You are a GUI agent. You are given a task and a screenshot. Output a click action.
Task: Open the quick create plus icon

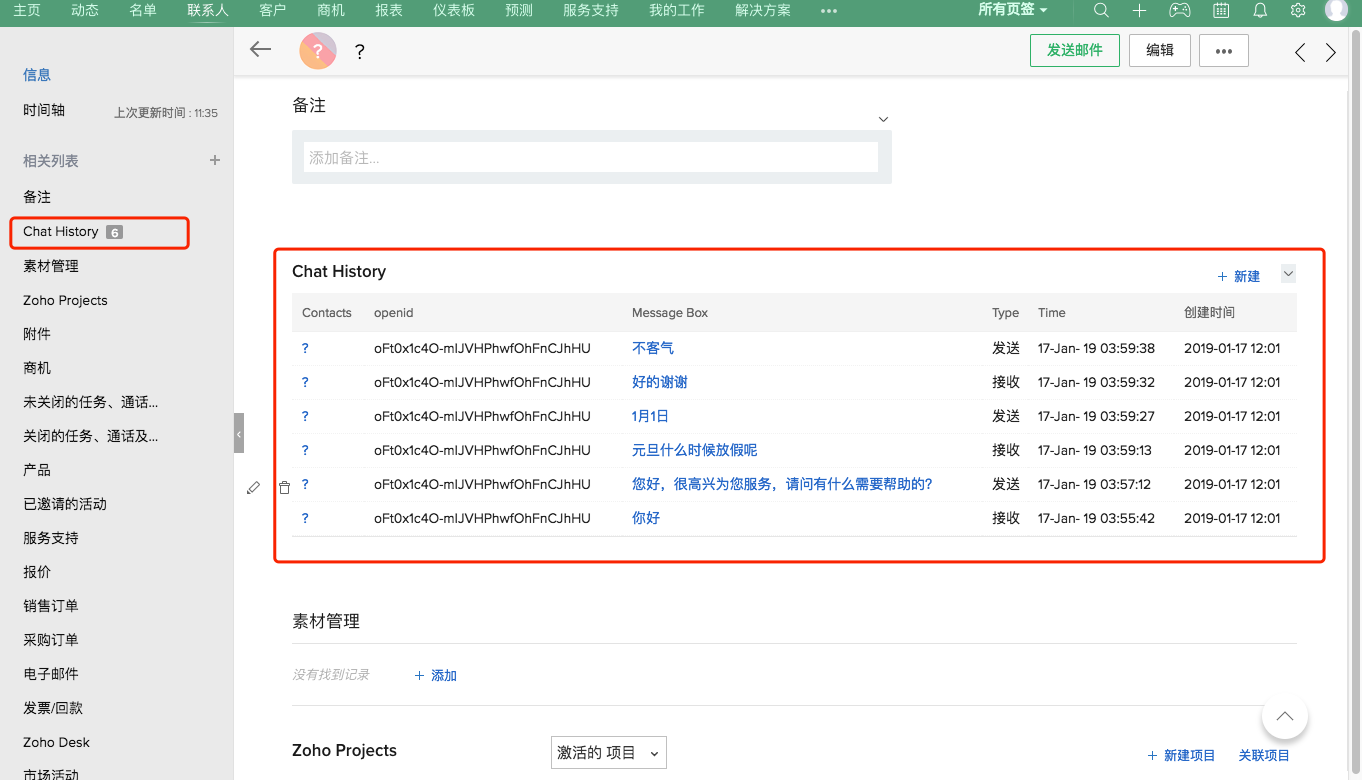tap(1139, 11)
